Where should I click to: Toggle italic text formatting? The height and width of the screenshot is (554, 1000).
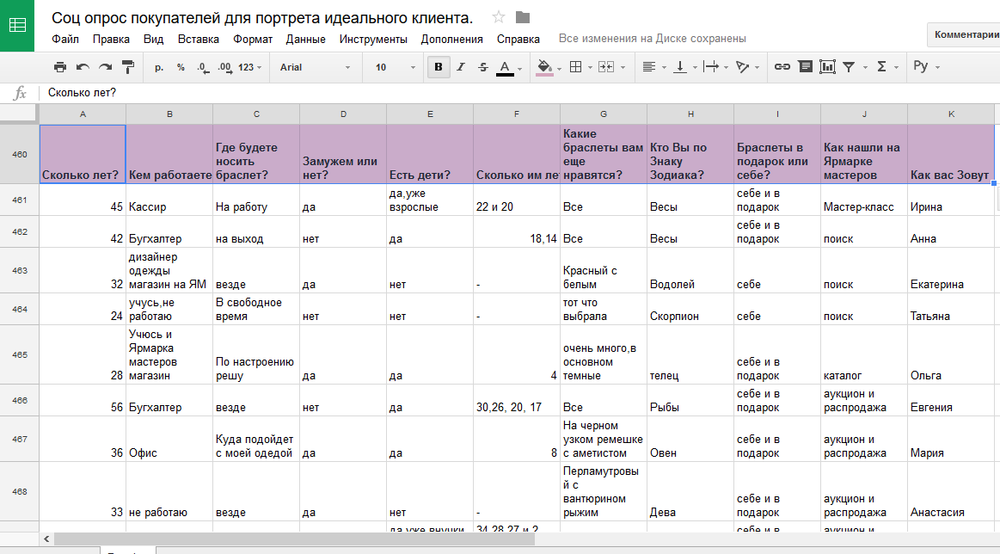click(x=461, y=67)
